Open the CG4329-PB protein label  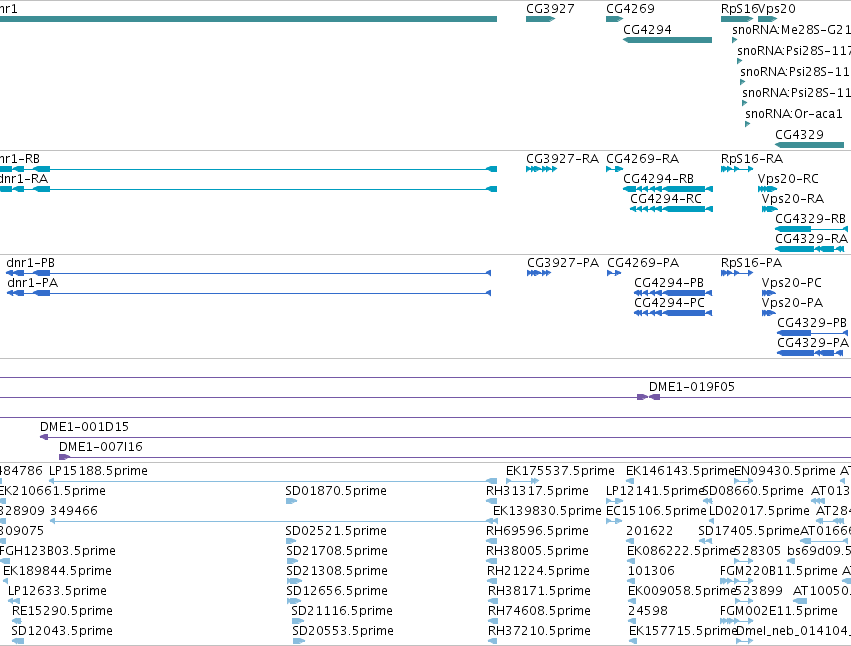tap(812, 323)
